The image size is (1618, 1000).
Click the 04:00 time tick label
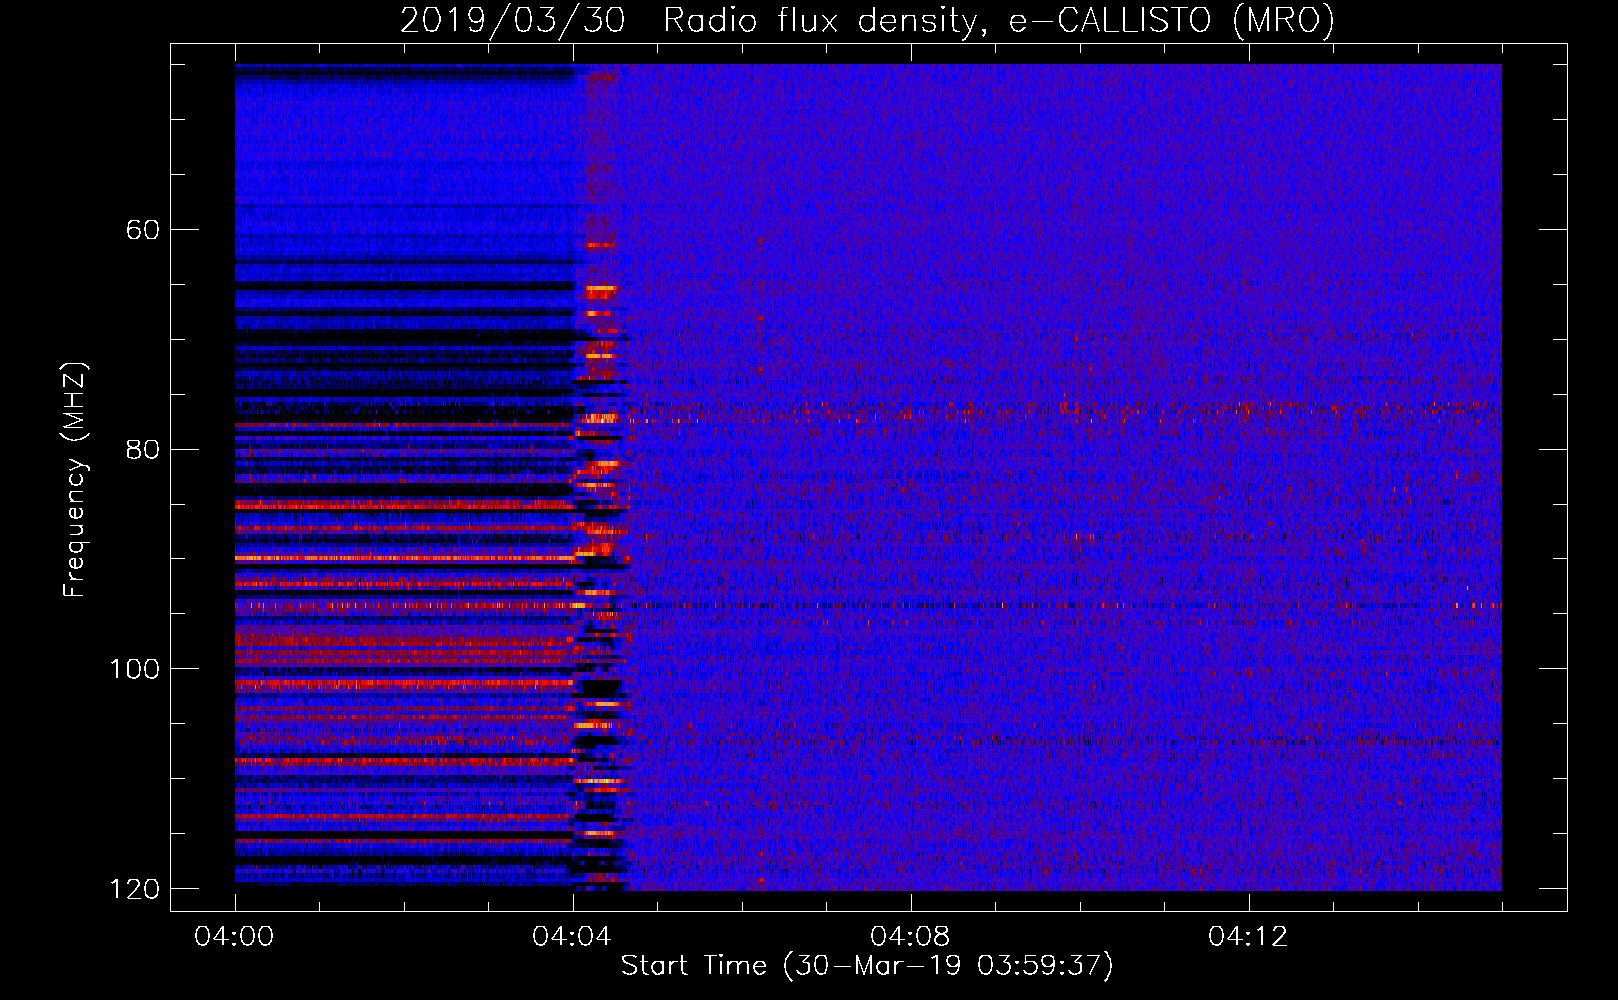coord(235,937)
